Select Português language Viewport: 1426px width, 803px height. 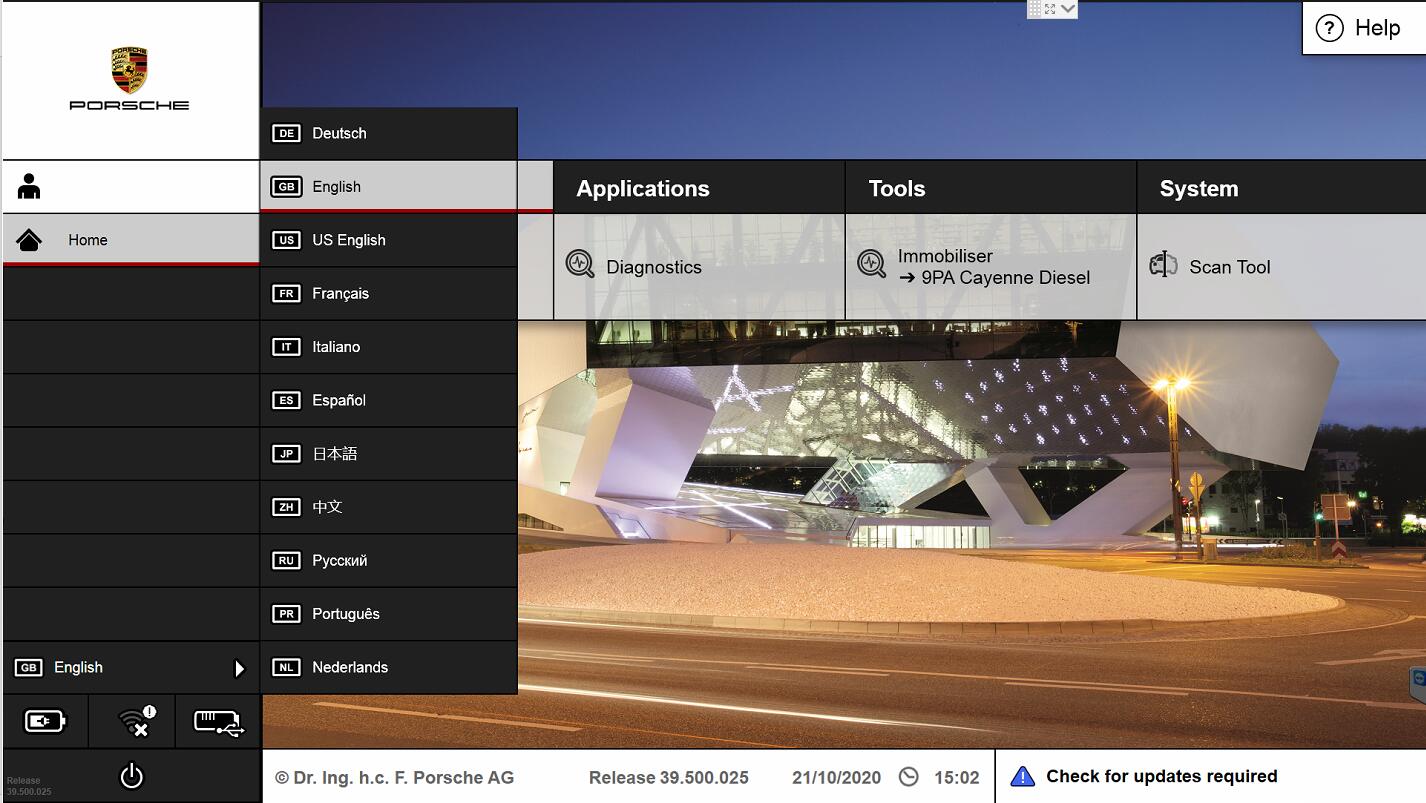point(389,614)
